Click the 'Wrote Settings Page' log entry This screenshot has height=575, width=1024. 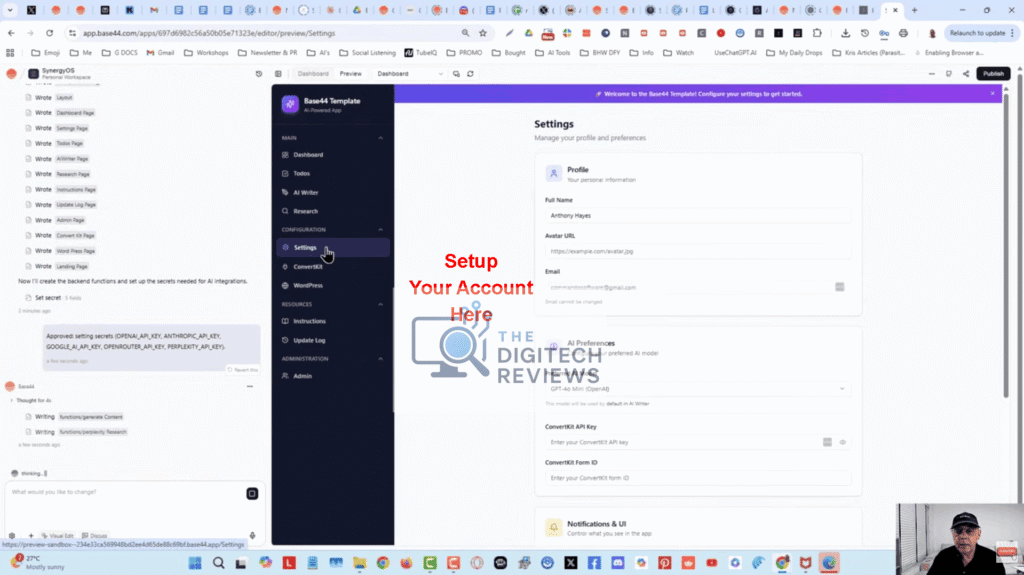click(x=57, y=129)
